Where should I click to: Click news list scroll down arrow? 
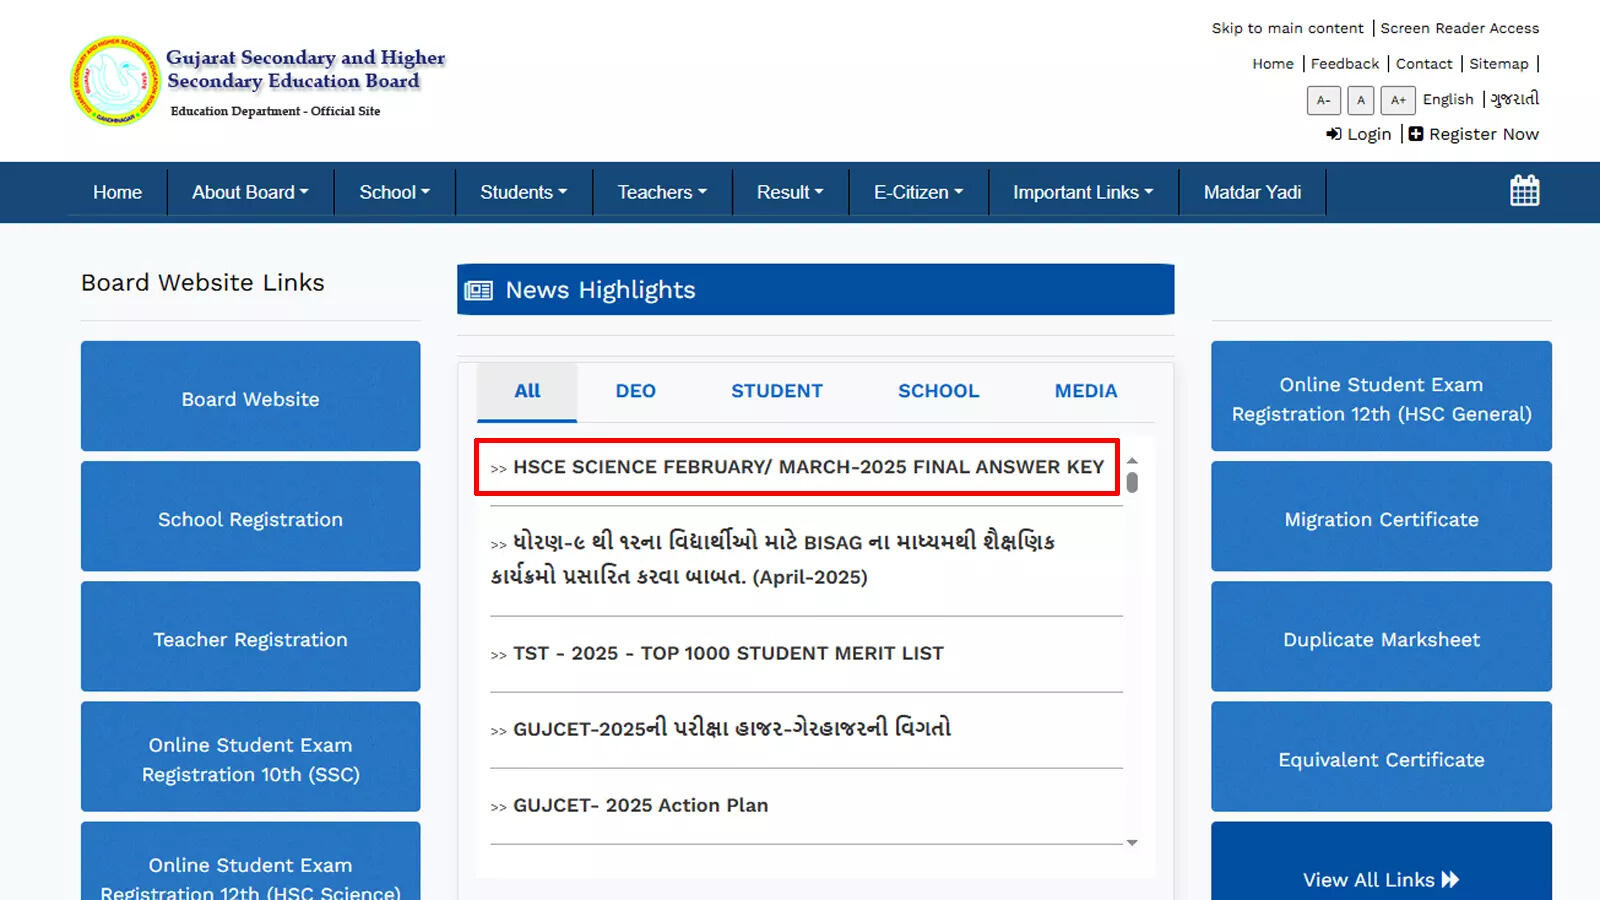pyautogui.click(x=1132, y=843)
